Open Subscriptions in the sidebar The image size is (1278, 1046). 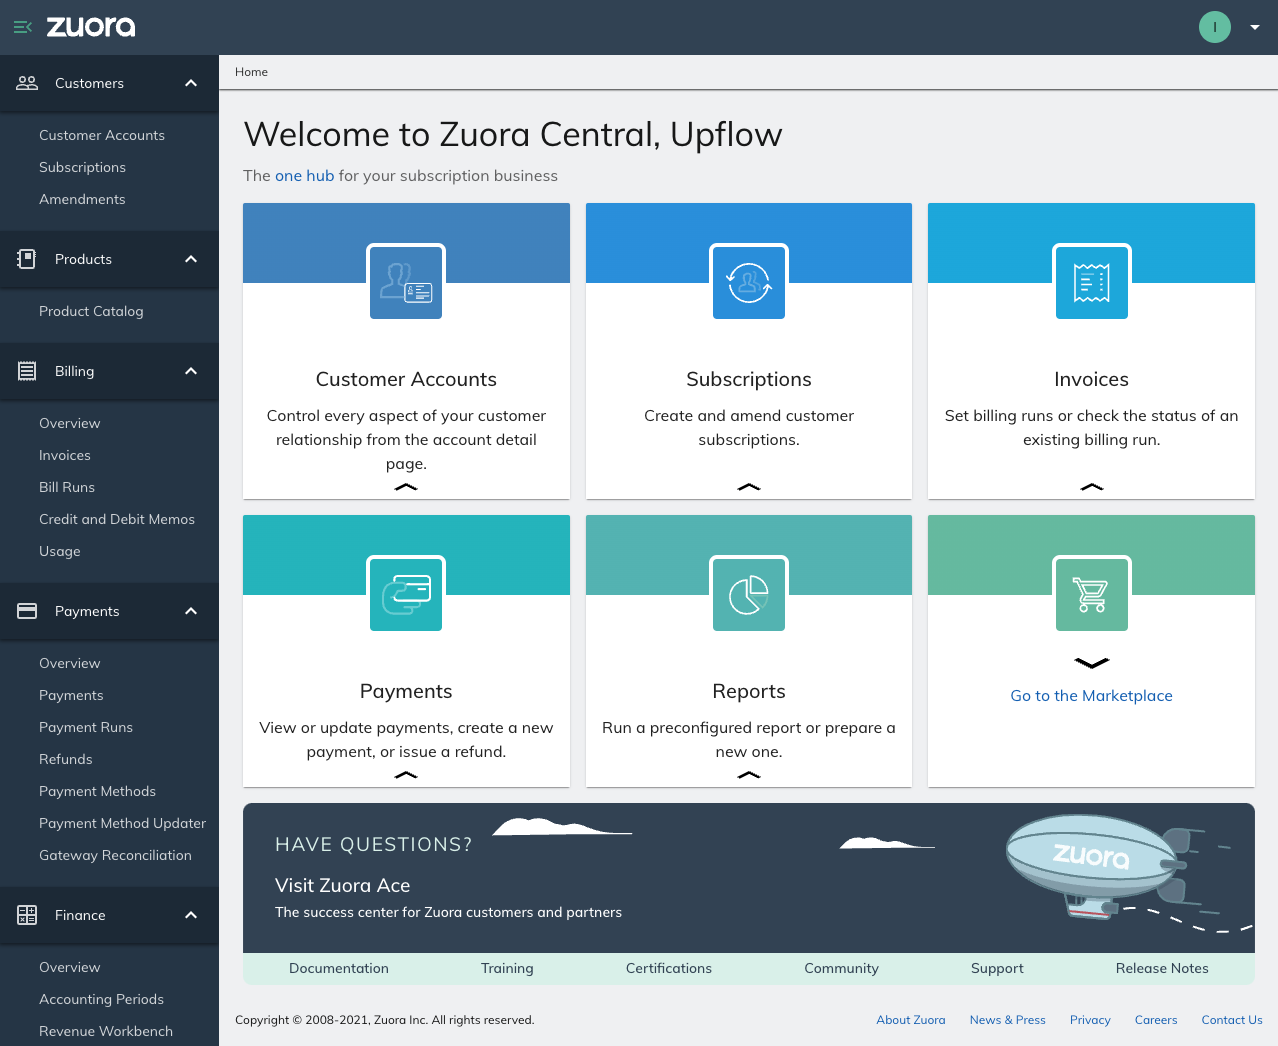point(82,167)
